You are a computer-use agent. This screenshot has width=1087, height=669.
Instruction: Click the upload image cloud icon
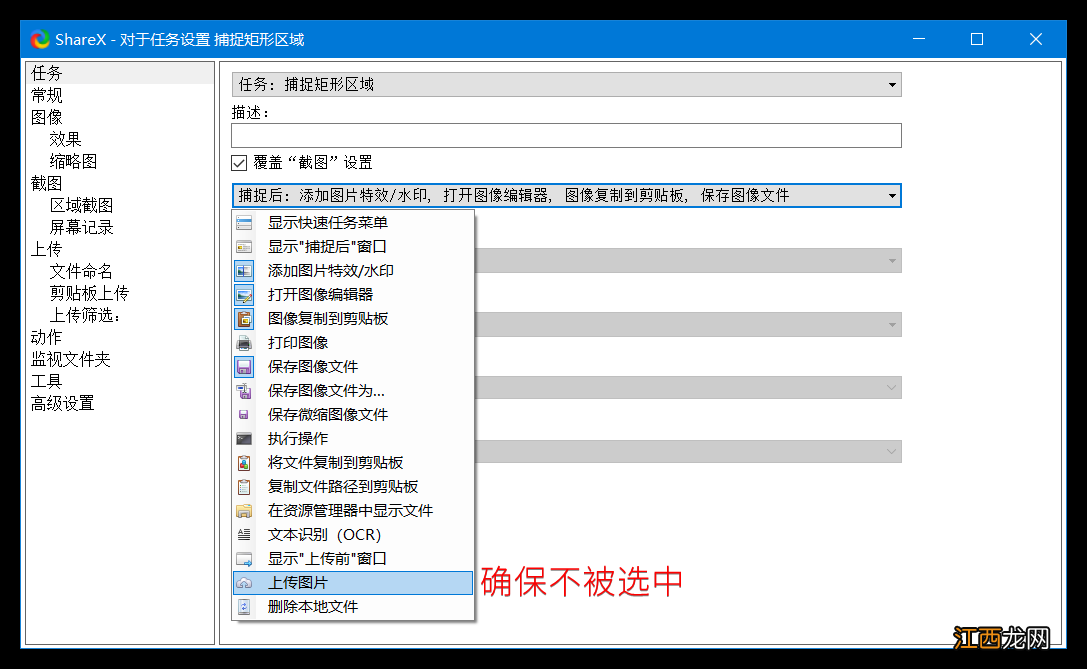click(244, 583)
